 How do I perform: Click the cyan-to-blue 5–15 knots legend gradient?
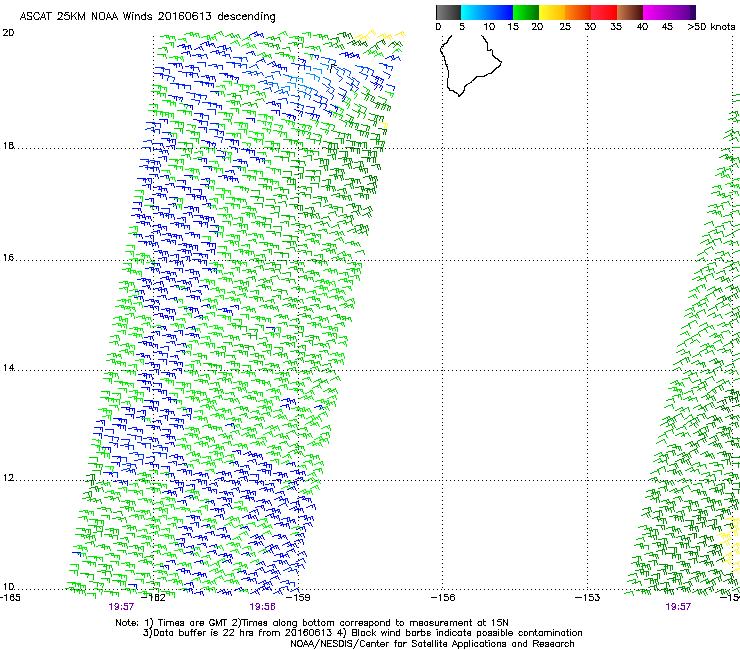click(x=487, y=12)
